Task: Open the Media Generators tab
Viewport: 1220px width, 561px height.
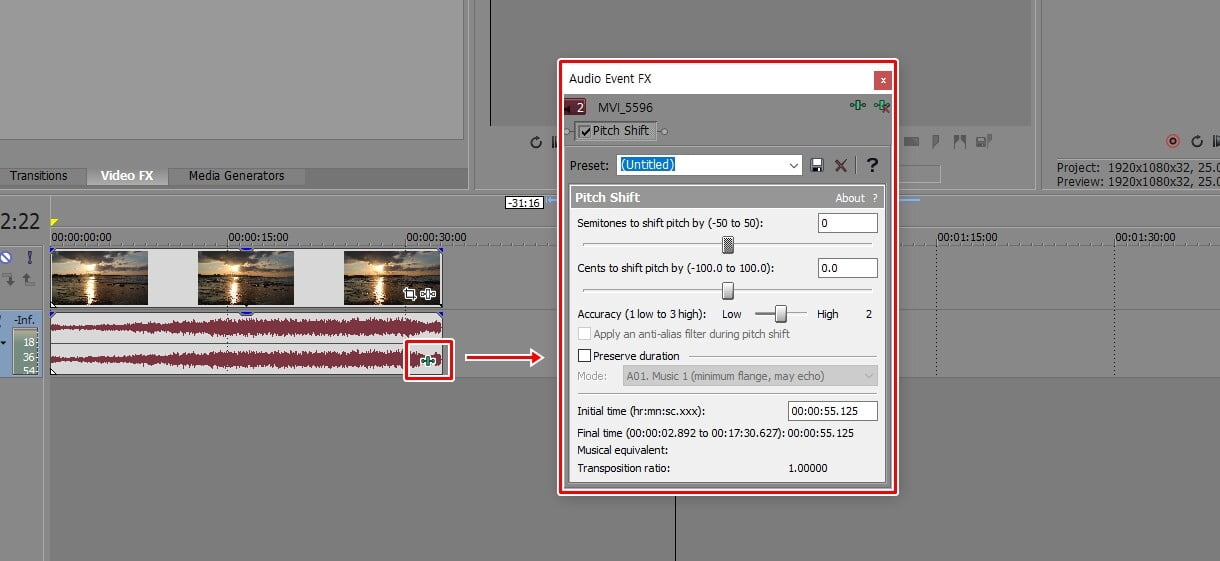Action: click(x=237, y=176)
